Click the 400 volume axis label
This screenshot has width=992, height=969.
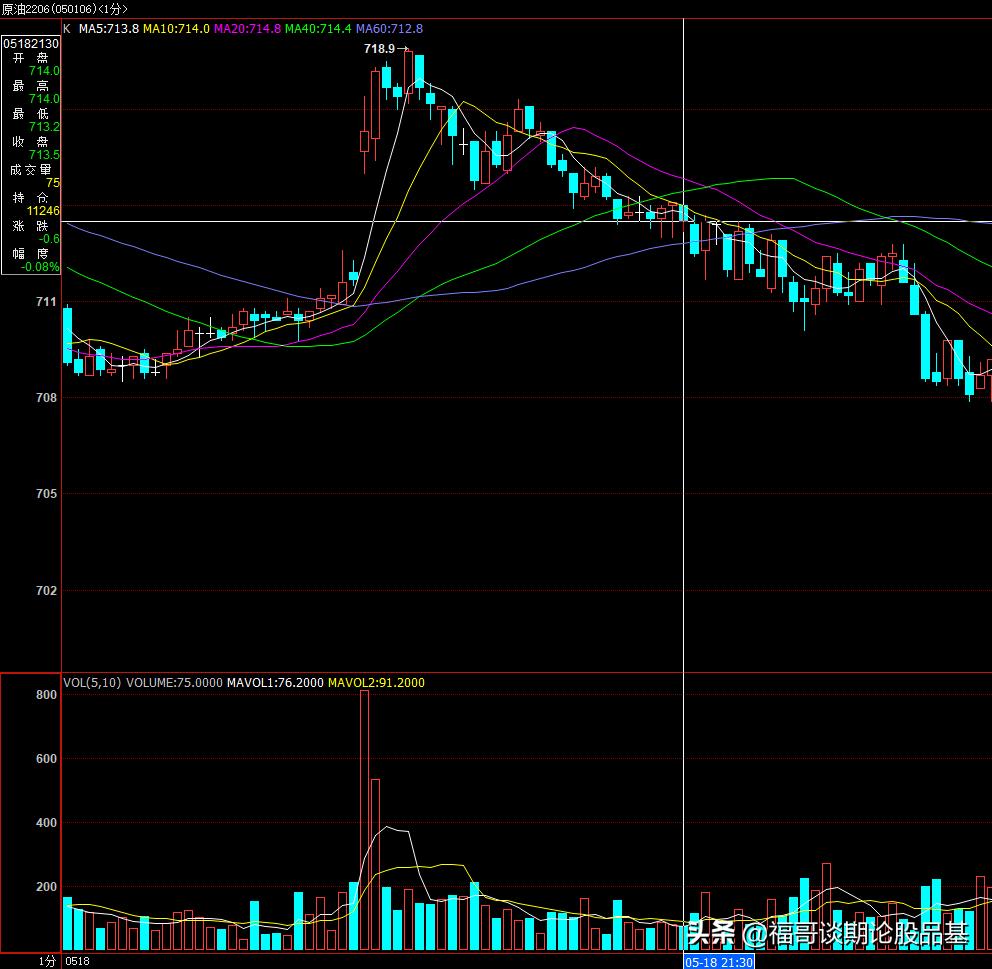pos(46,823)
